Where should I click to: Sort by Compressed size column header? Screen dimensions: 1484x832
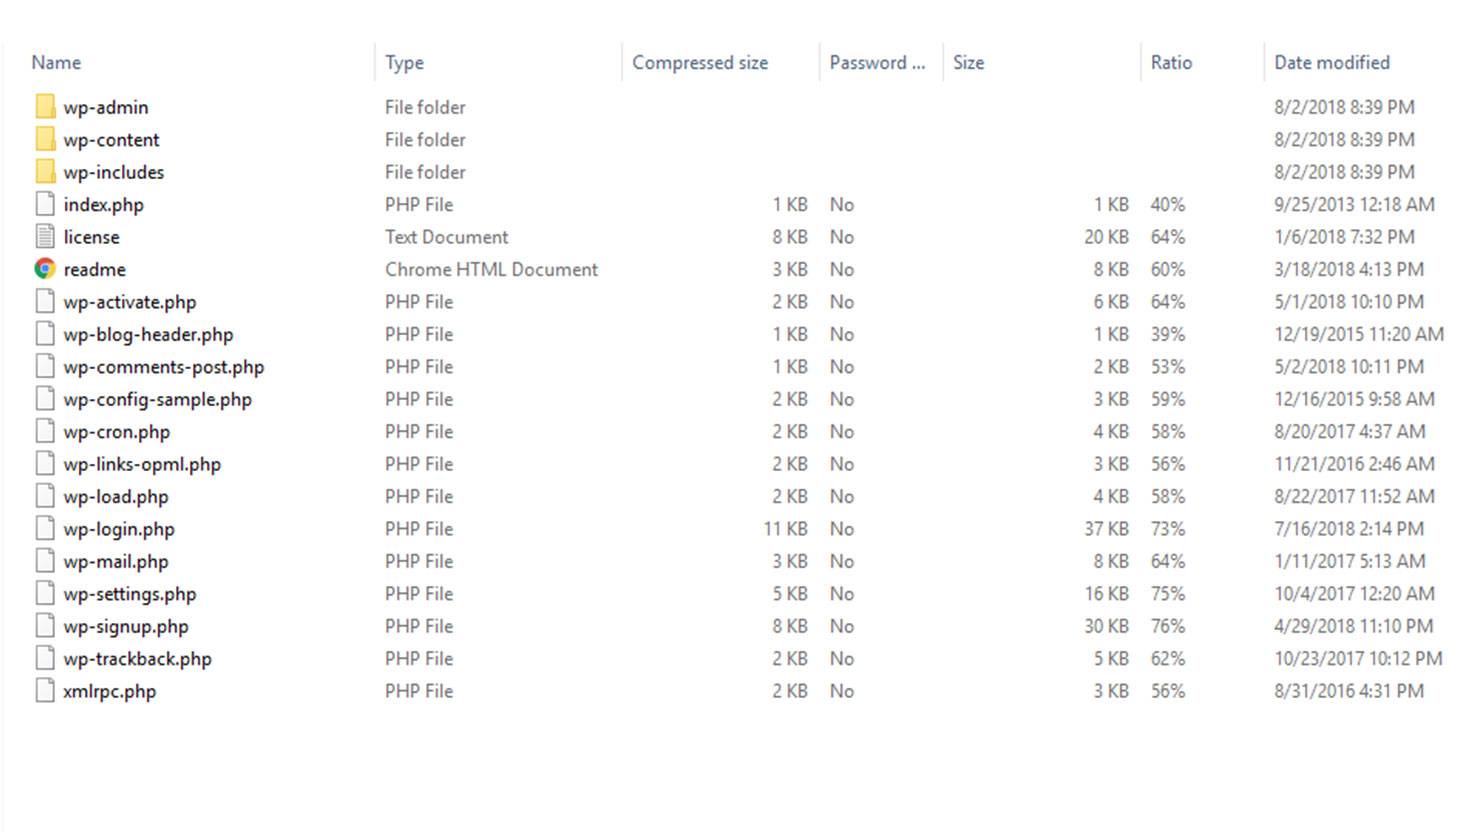pos(700,62)
